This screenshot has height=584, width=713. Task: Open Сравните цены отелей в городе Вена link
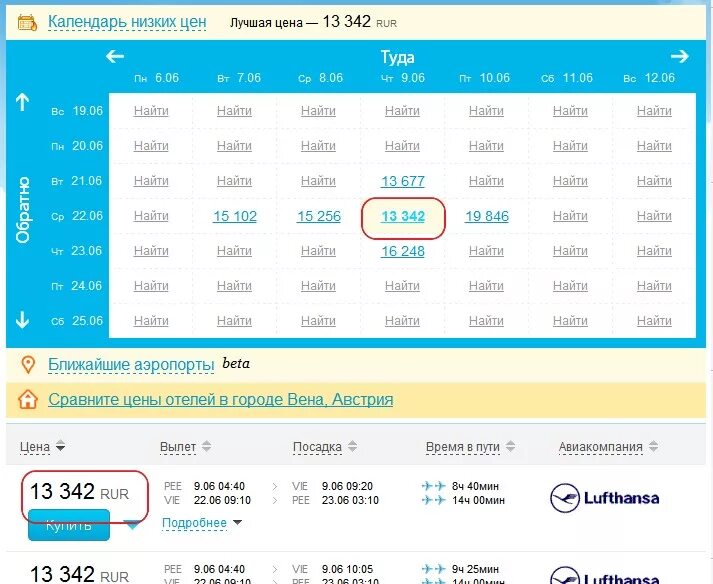point(221,399)
